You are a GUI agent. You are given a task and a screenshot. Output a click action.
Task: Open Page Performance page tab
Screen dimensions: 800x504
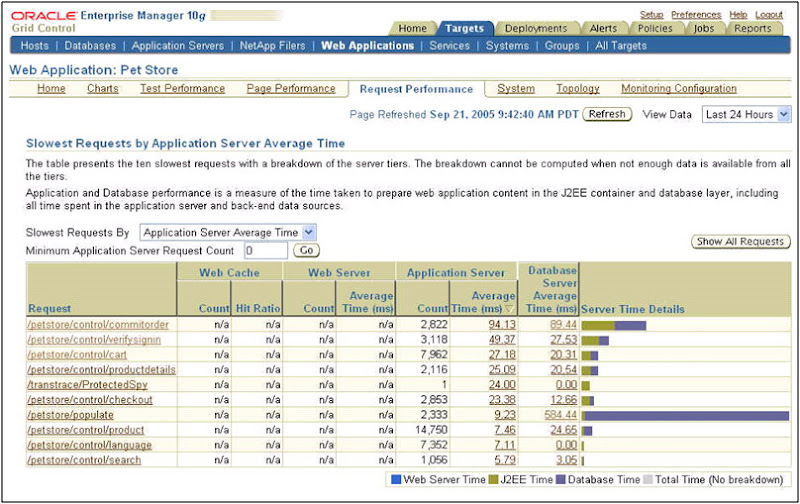(291, 89)
